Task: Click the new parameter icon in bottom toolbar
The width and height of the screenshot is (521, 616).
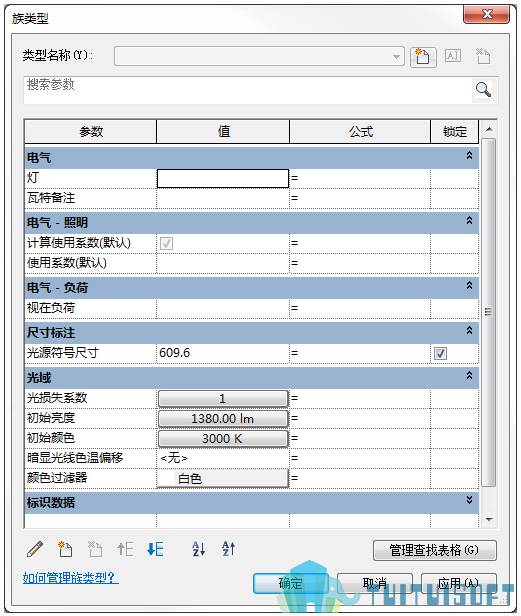Action: [x=65, y=549]
